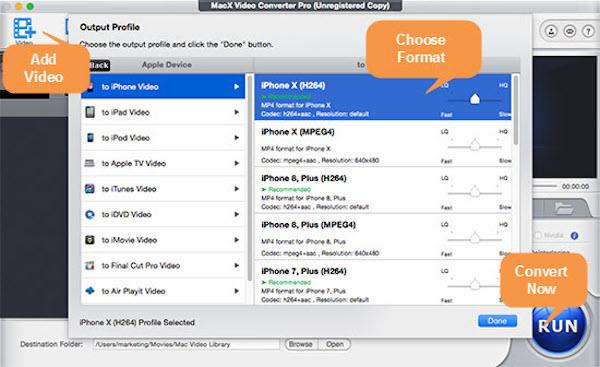Click the category list scrollbar
The height and width of the screenshot is (367, 600).
249,178
